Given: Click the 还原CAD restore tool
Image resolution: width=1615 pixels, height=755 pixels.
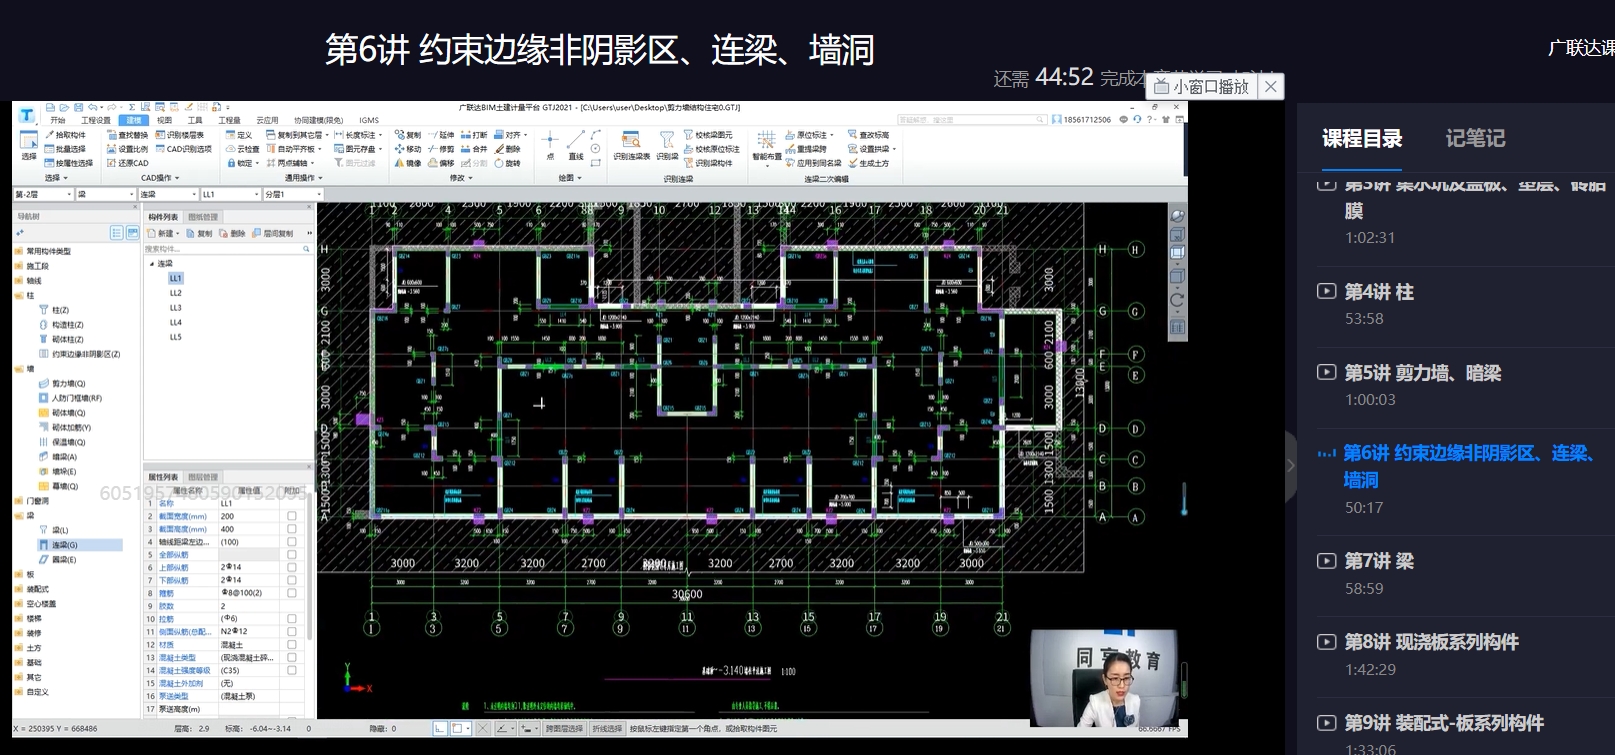Looking at the screenshot, I should click(127, 163).
